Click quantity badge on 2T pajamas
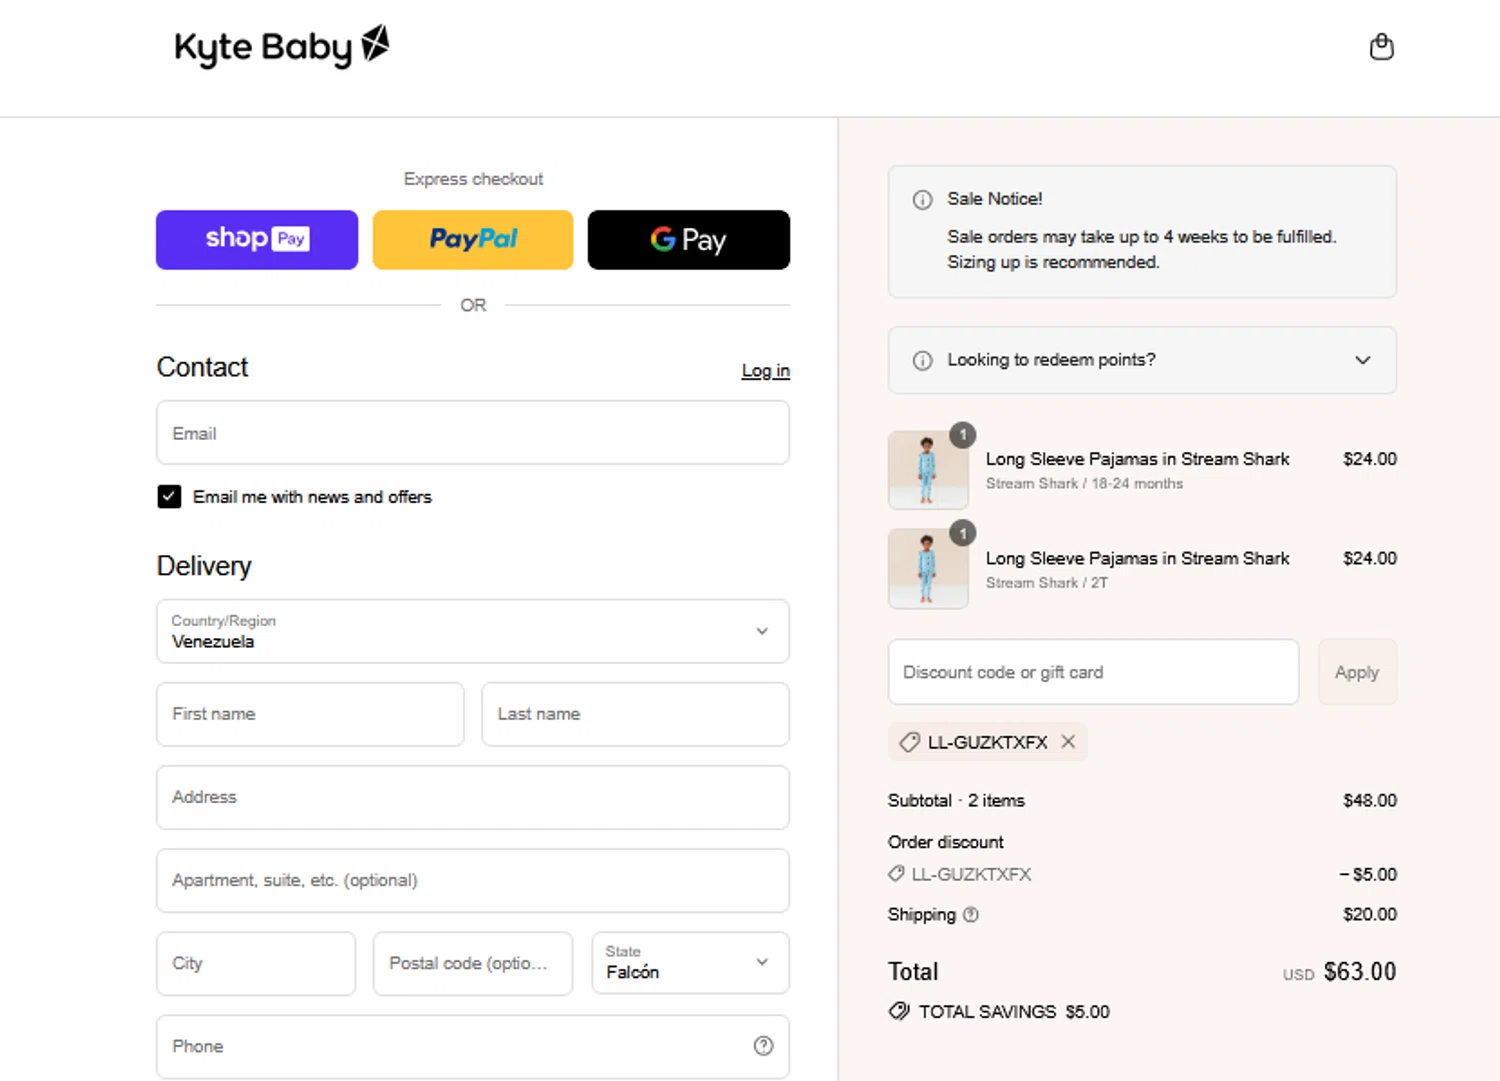Image resolution: width=1500 pixels, height=1081 pixels. tap(963, 533)
